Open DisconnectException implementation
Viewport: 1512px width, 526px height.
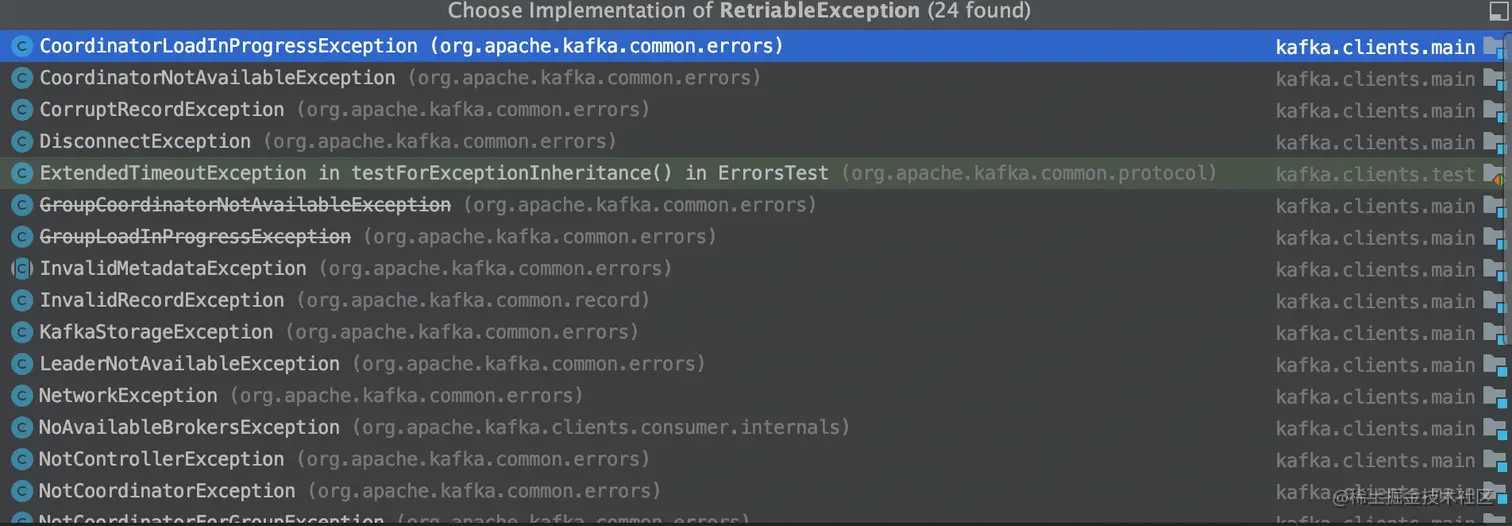coord(145,142)
